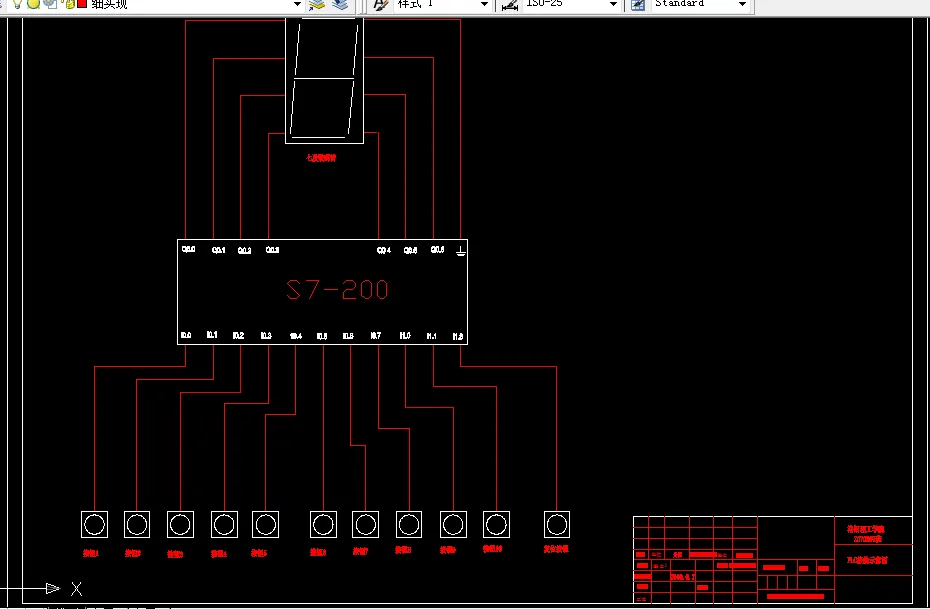Select the push-button symbol labeled 按钮6

click(x=323, y=524)
